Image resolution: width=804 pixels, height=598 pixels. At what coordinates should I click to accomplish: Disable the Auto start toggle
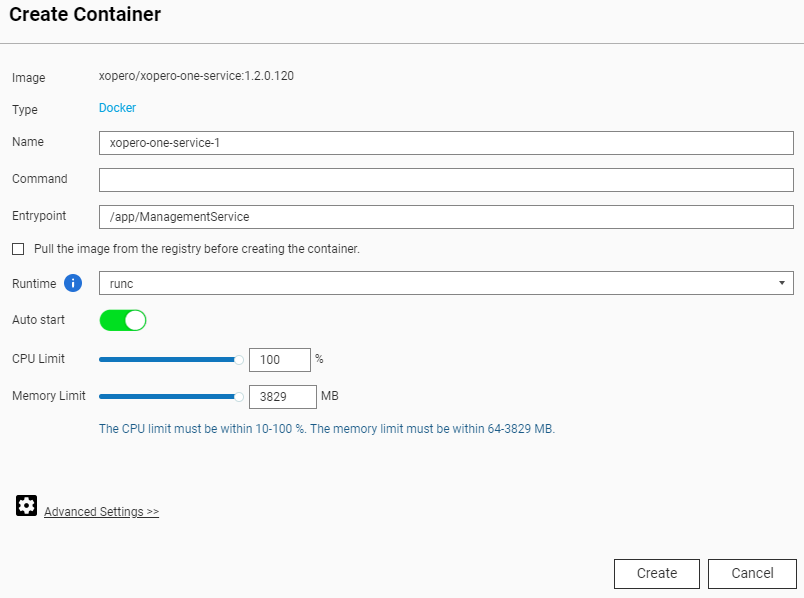(122, 320)
